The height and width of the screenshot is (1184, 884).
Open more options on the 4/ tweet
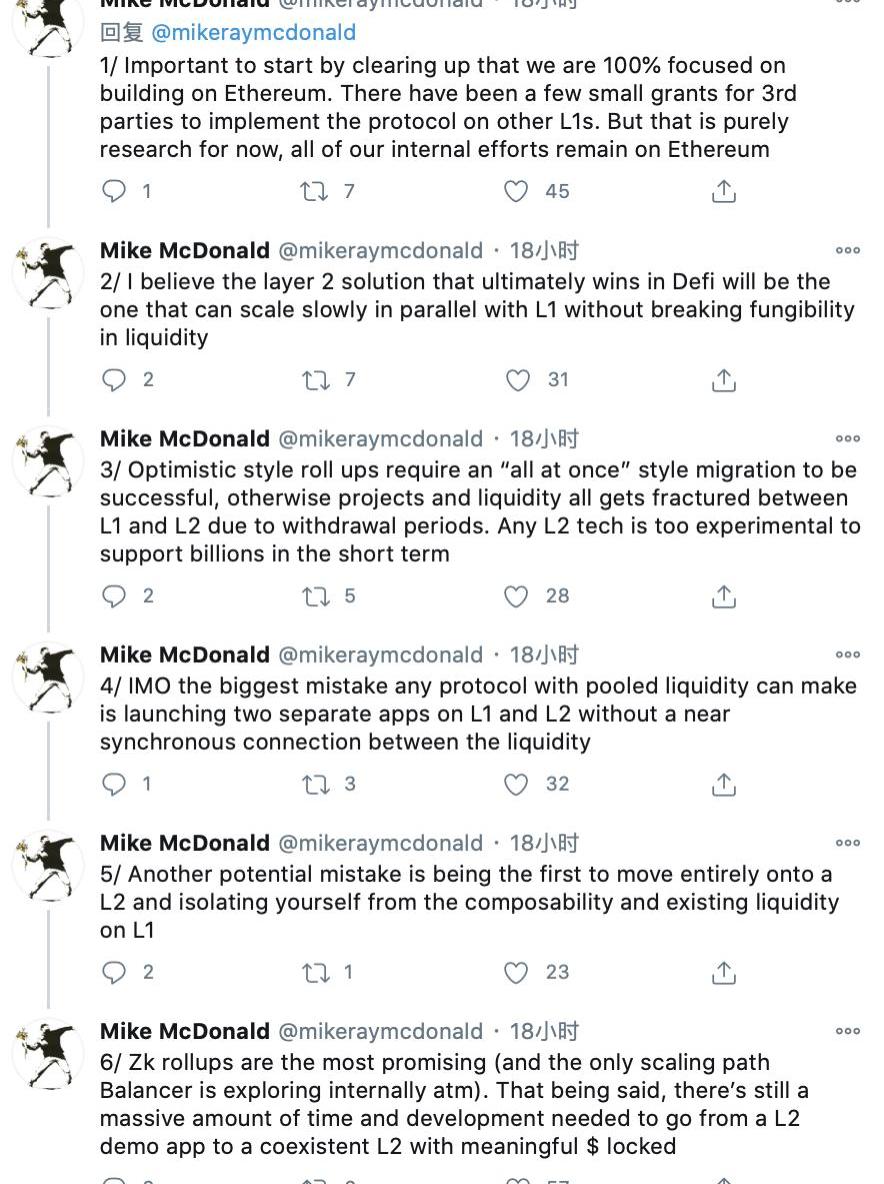[x=848, y=655]
